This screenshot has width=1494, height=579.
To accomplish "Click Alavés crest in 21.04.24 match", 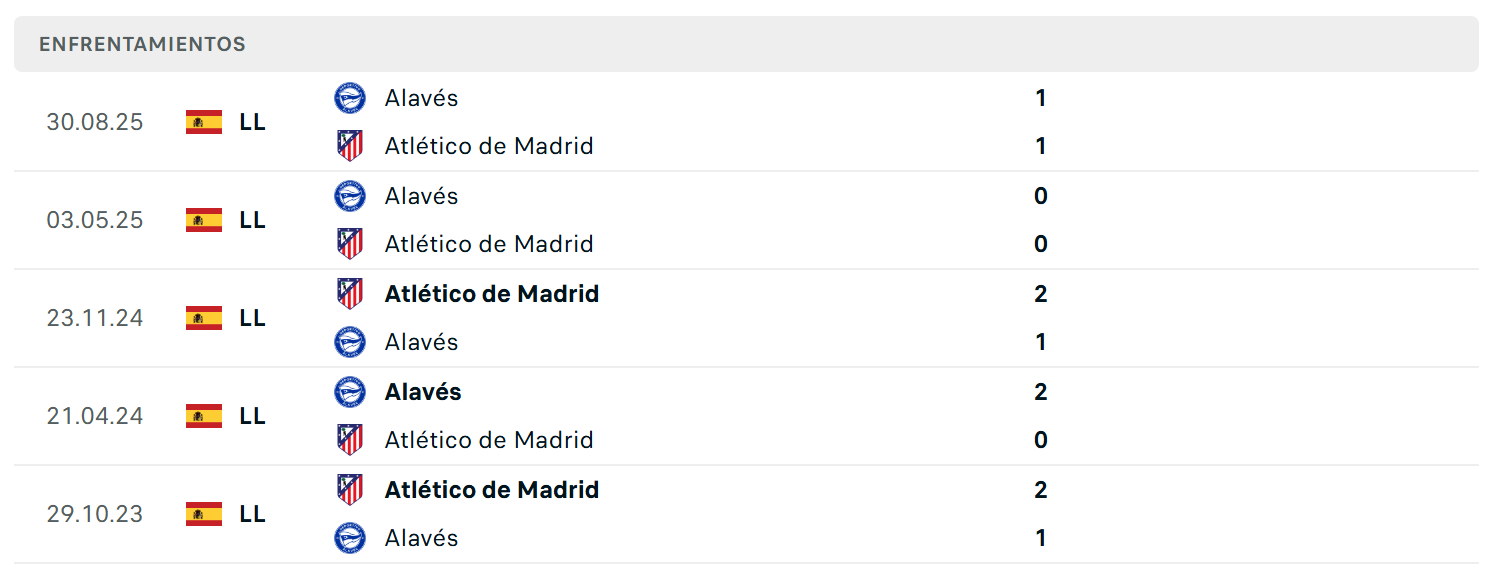I will pyautogui.click(x=350, y=392).
